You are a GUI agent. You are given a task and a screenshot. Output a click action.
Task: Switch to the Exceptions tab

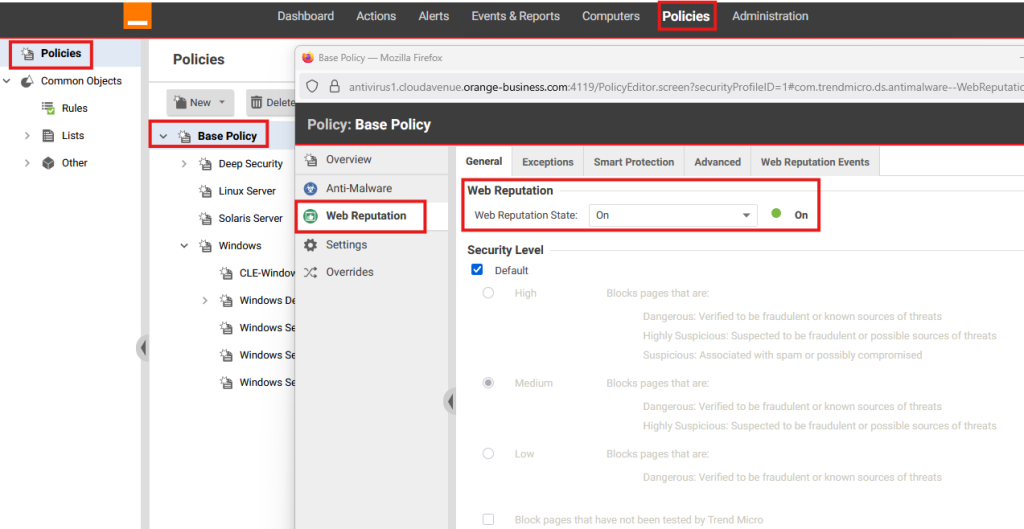[547, 162]
